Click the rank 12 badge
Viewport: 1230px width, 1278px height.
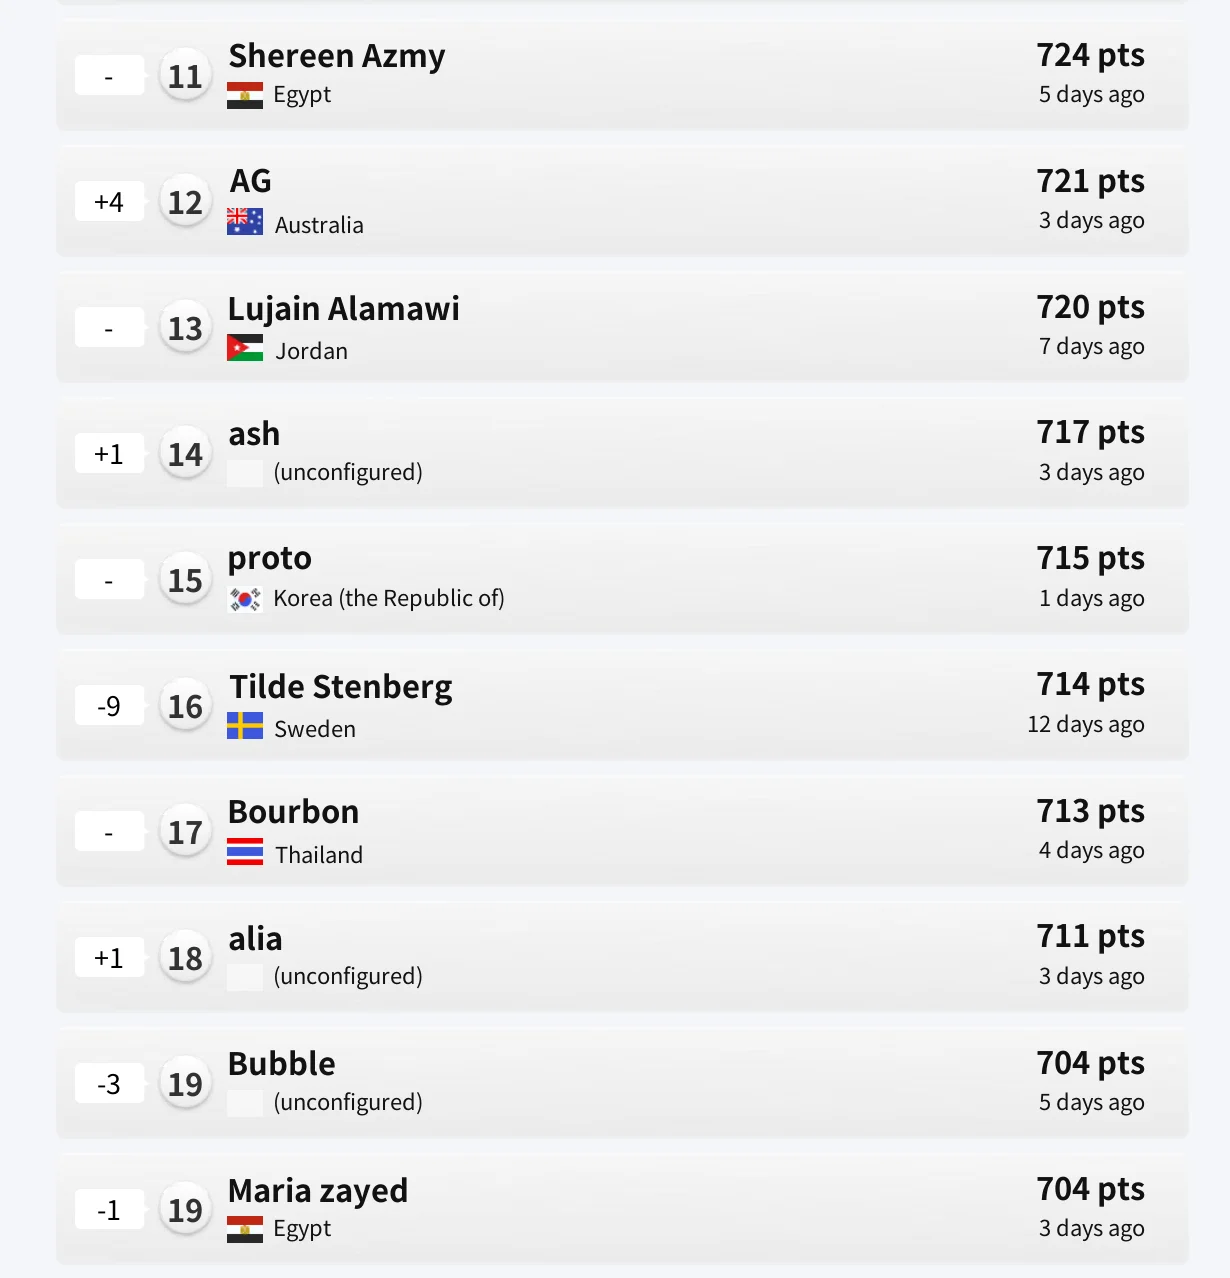coord(185,203)
